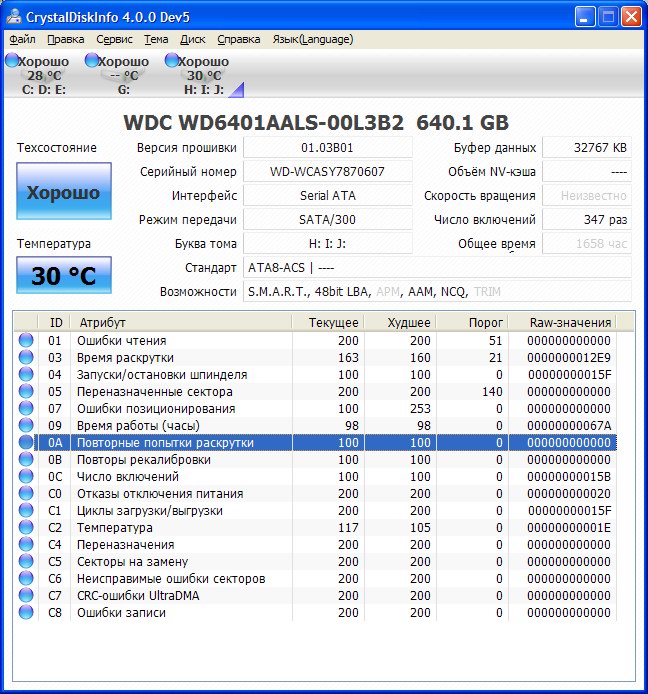Click status orb of Переназначенные сектора row
Viewport: 648px width, 694px height.
26,391
